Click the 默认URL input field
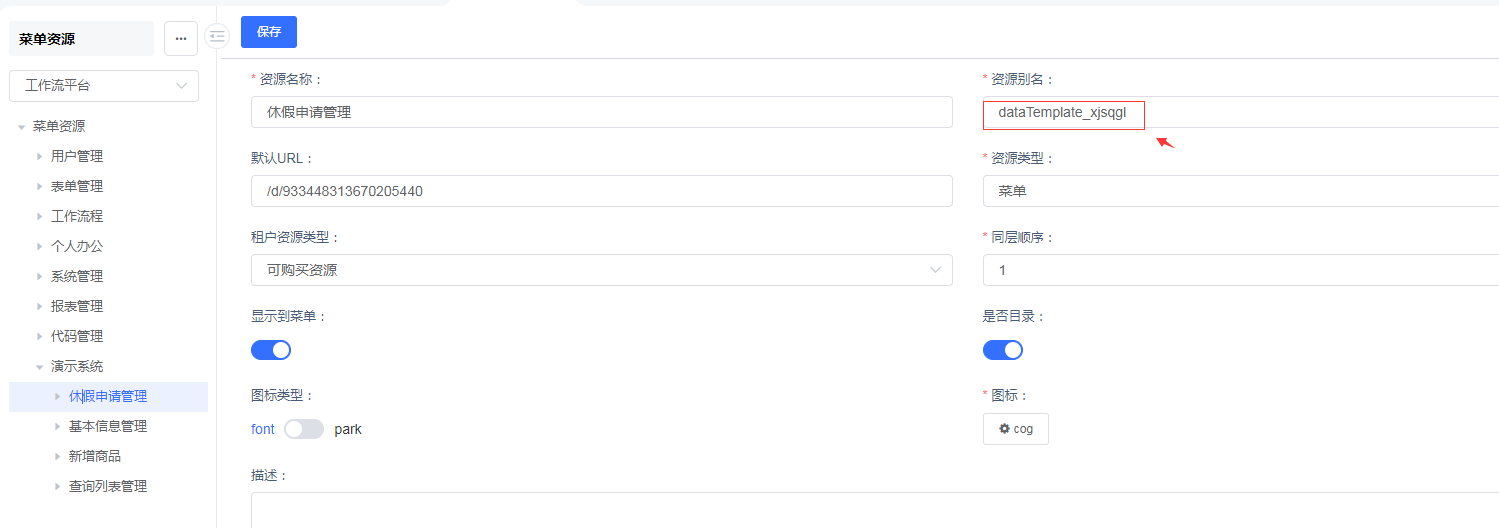The image size is (1499, 528). point(601,191)
